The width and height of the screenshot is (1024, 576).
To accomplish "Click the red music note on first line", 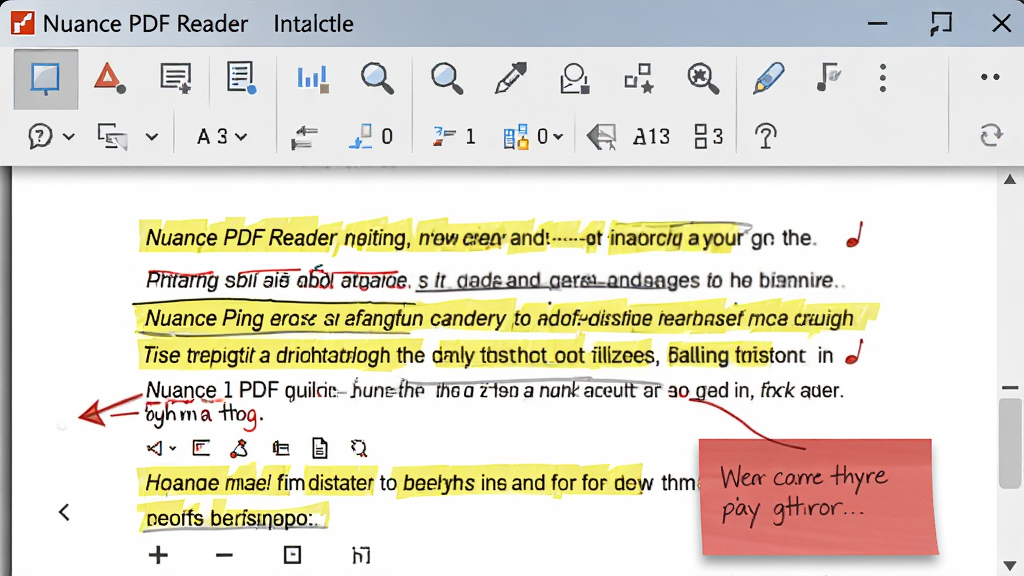I will [854, 235].
